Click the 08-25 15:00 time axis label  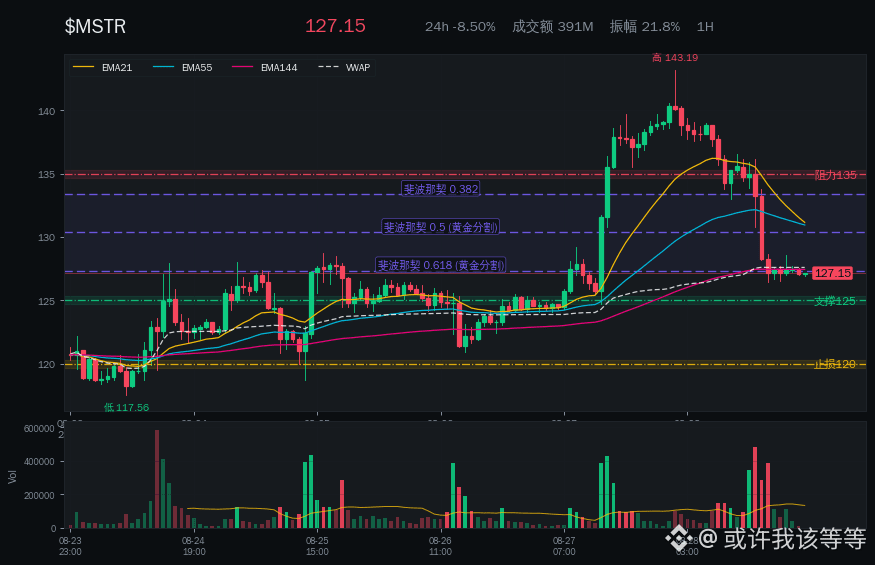317,546
